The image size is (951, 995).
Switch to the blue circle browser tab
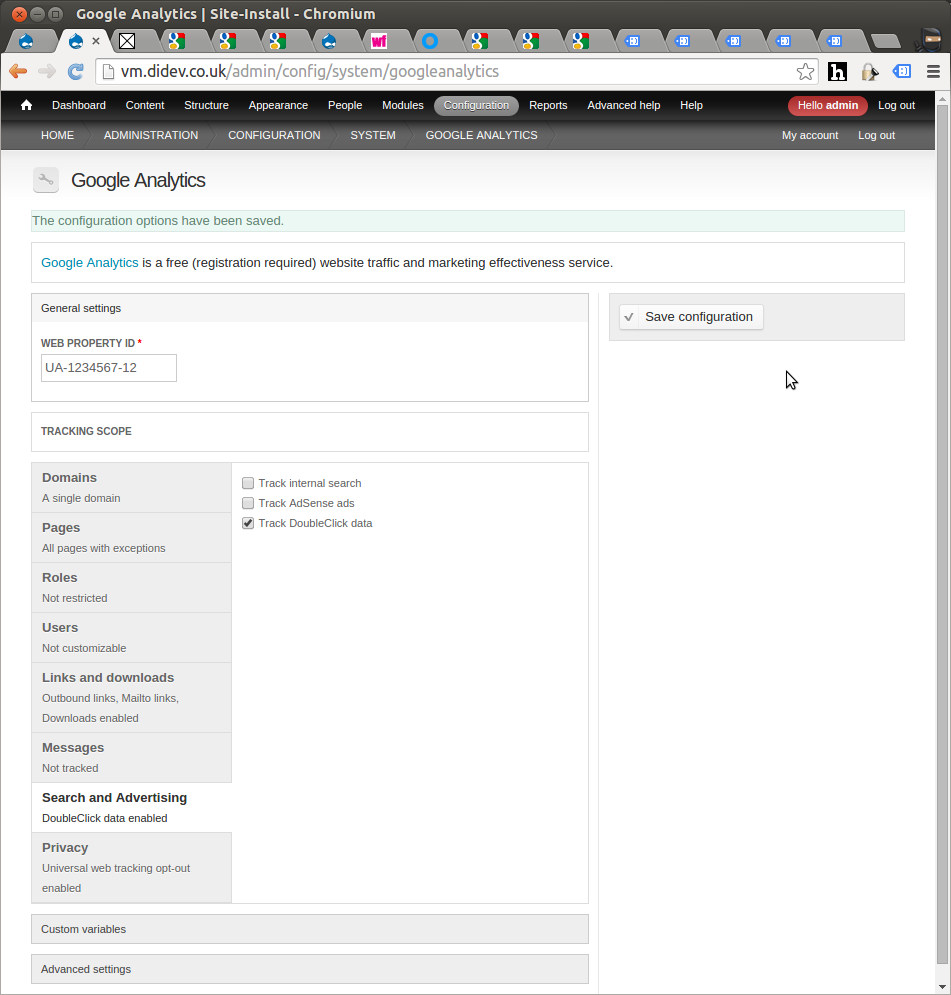[x=430, y=41]
